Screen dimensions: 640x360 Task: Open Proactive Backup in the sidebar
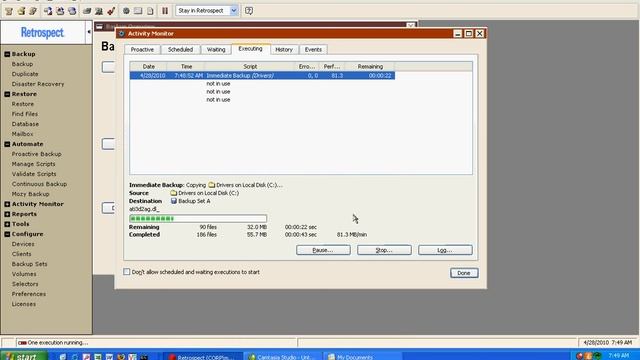pos(36,154)
